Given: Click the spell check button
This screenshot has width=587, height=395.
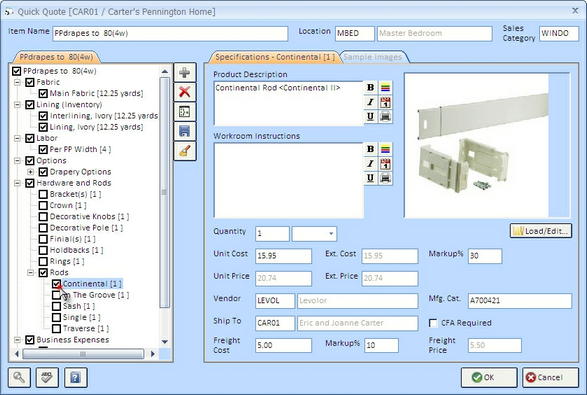Looking at the screenshot, I should [47, 377].
